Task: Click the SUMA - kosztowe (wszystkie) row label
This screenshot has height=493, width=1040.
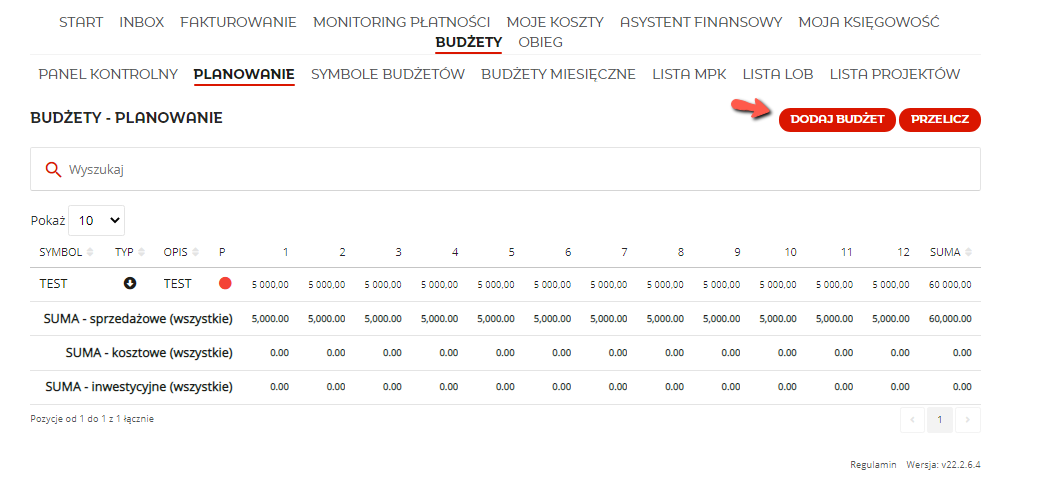Action: tap(149, 353)
